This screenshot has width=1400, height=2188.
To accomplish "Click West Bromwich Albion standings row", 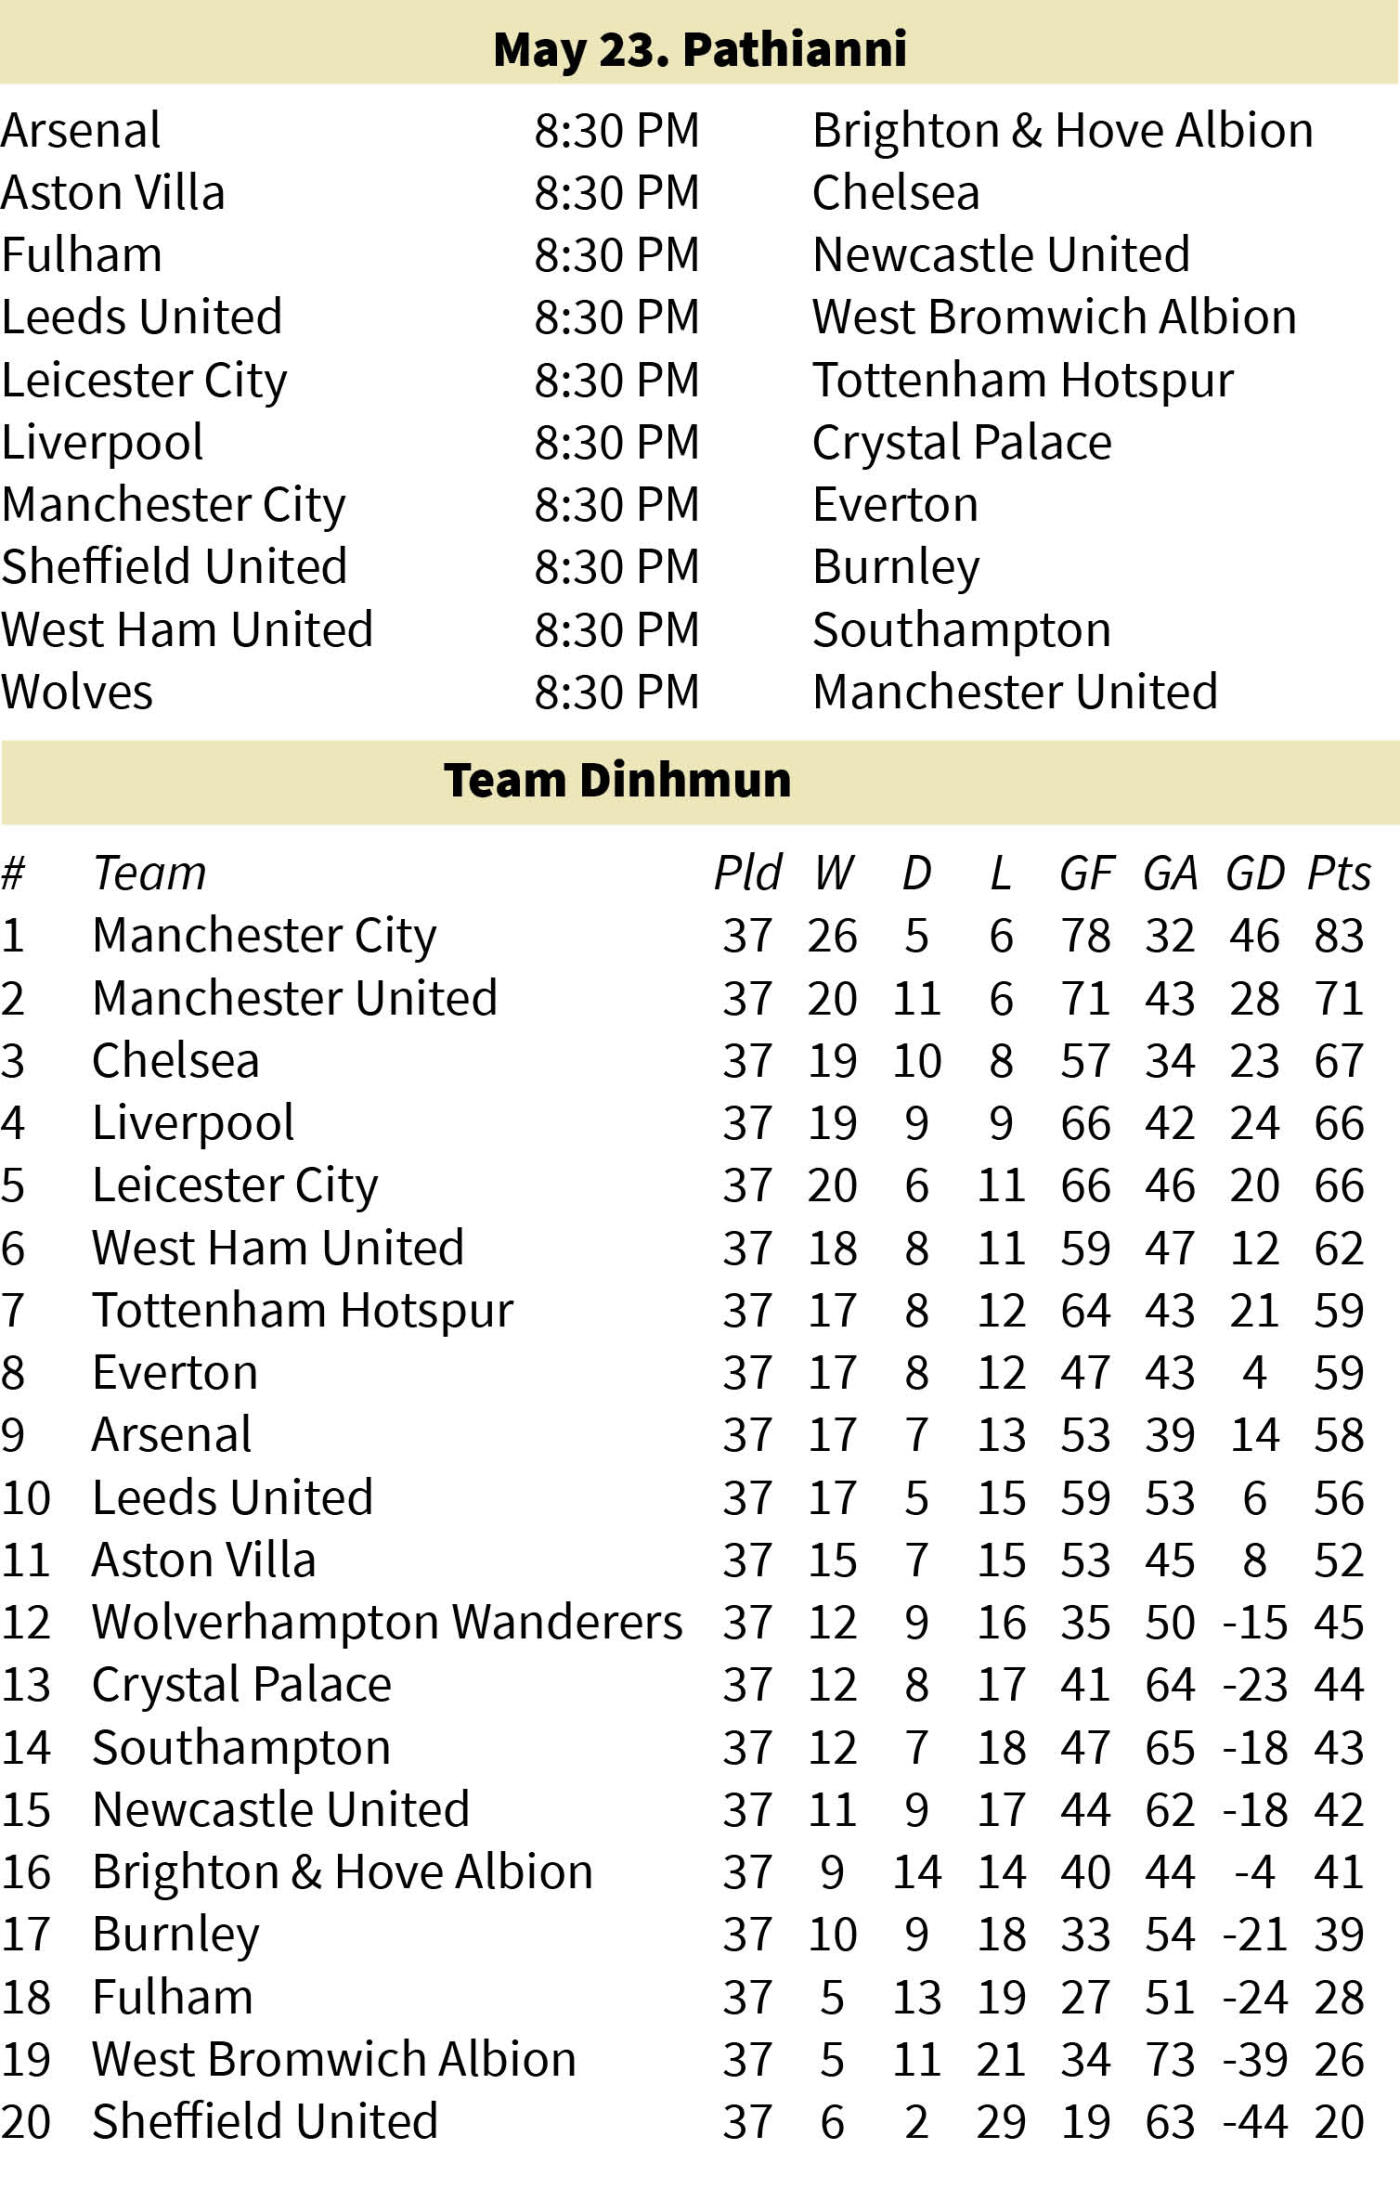I will [x=683, y=2059].
